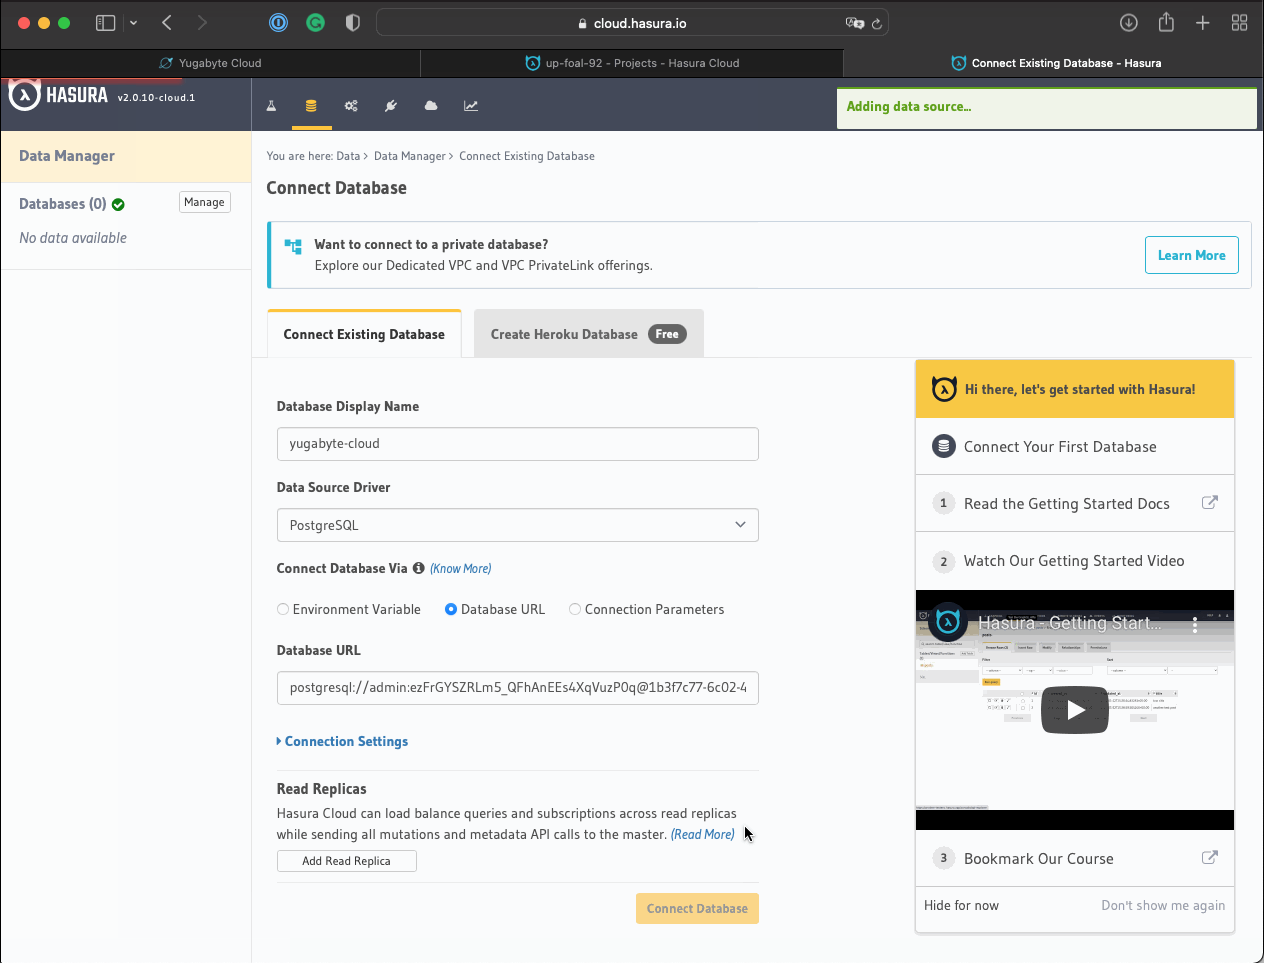Open Safari sidebar dropdown chevron
Screen dimensions: 1264x963
(x=133, y=23)
